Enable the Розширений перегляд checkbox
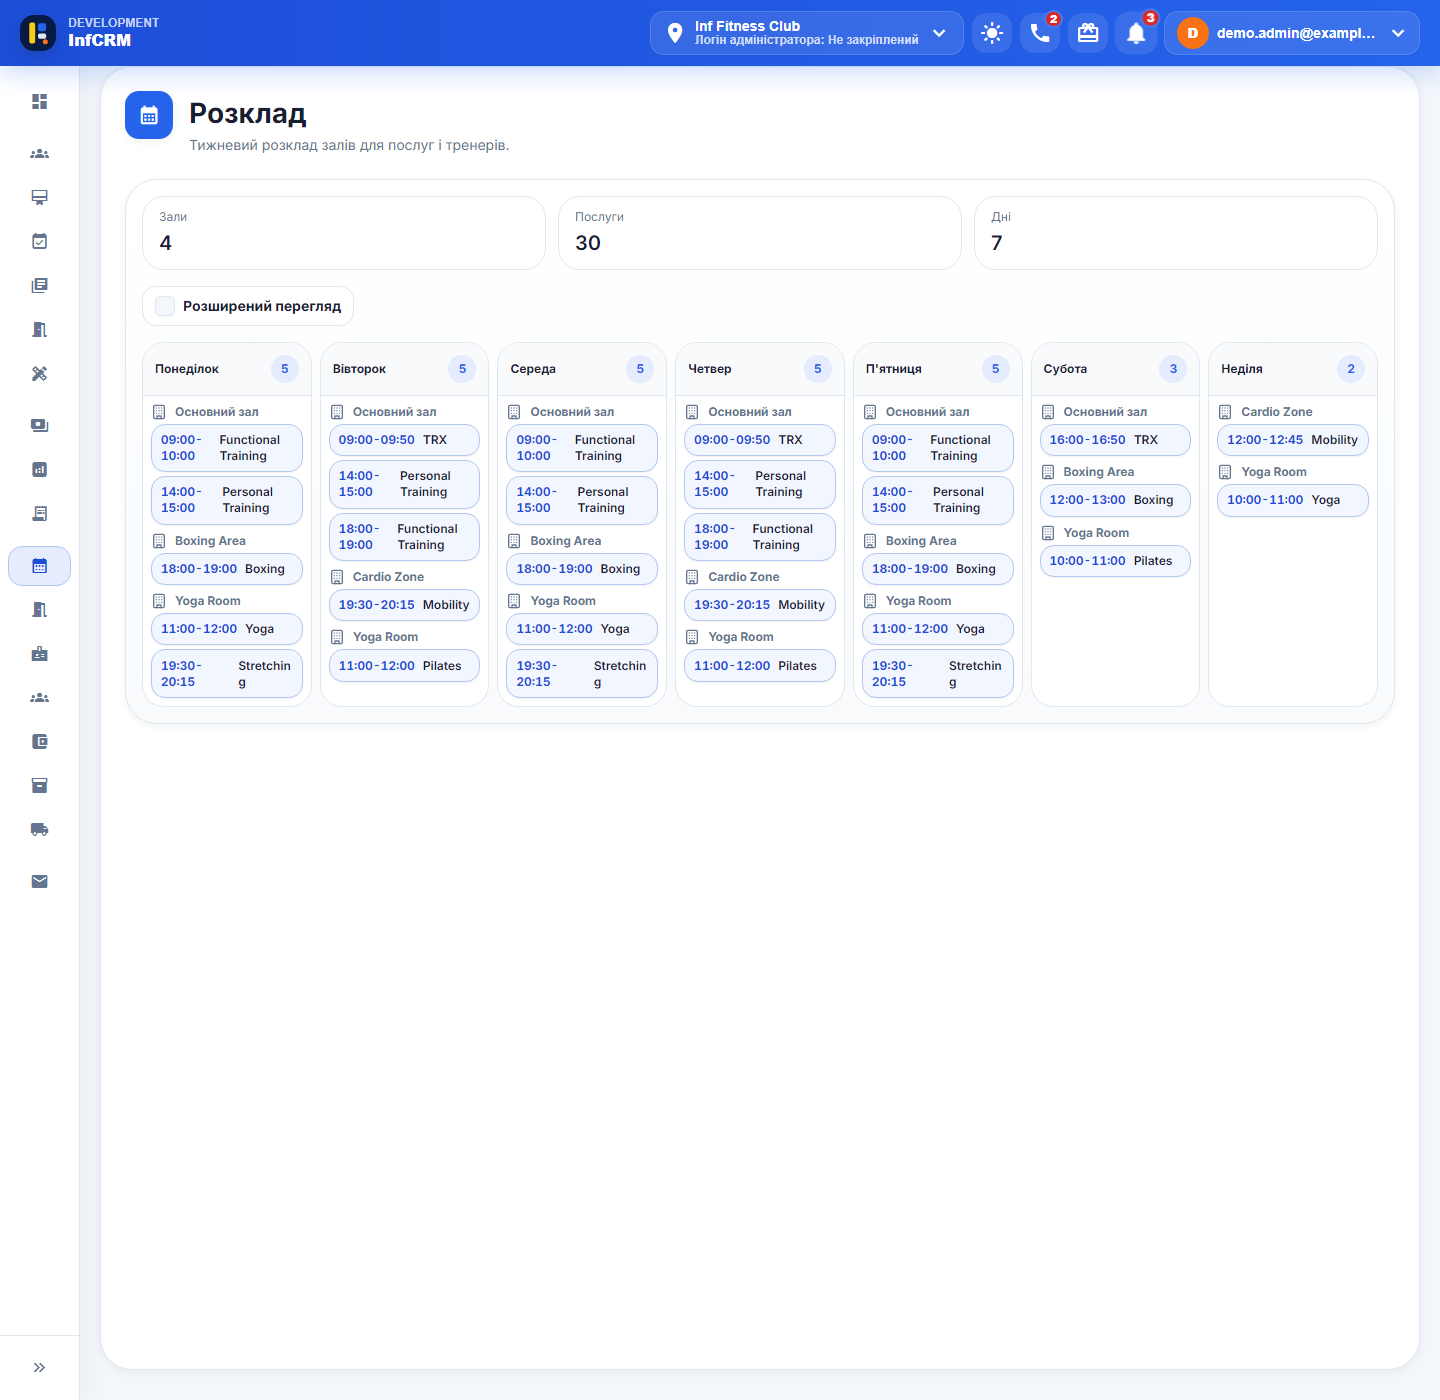1440x1400 pixels. [166, 306]
